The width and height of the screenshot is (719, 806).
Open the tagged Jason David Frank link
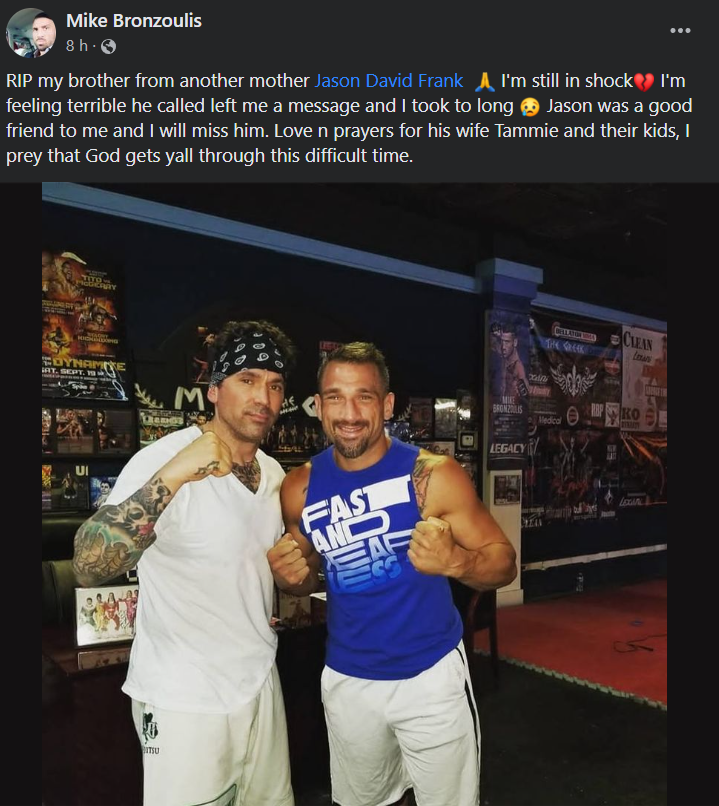[x=389, y=81]
